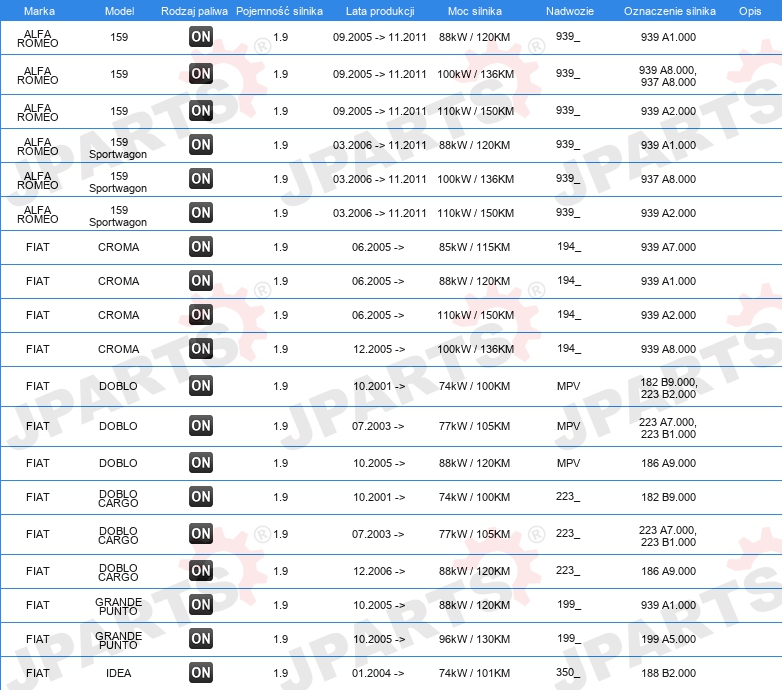This screenshot has height=690, width=782.
Task: Click ON fuel icon in 159 09.2005 120KM row
Action: click(201, 36)
